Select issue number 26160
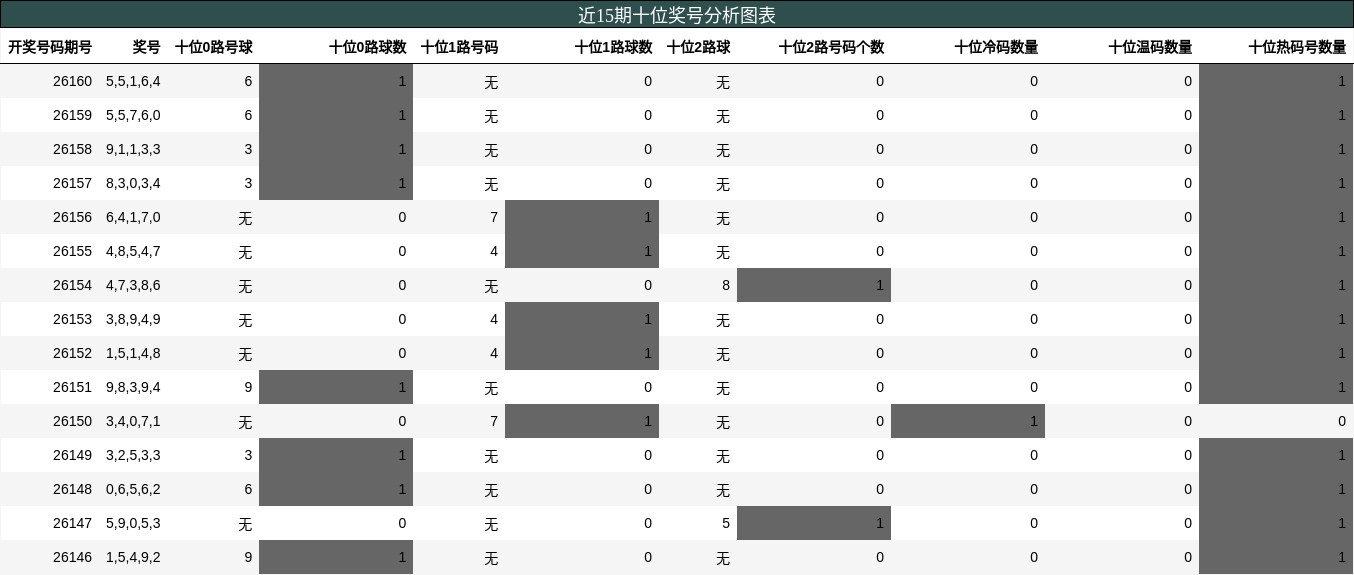Viewport: 1354px width, 575px height. [x=72, y=81]
